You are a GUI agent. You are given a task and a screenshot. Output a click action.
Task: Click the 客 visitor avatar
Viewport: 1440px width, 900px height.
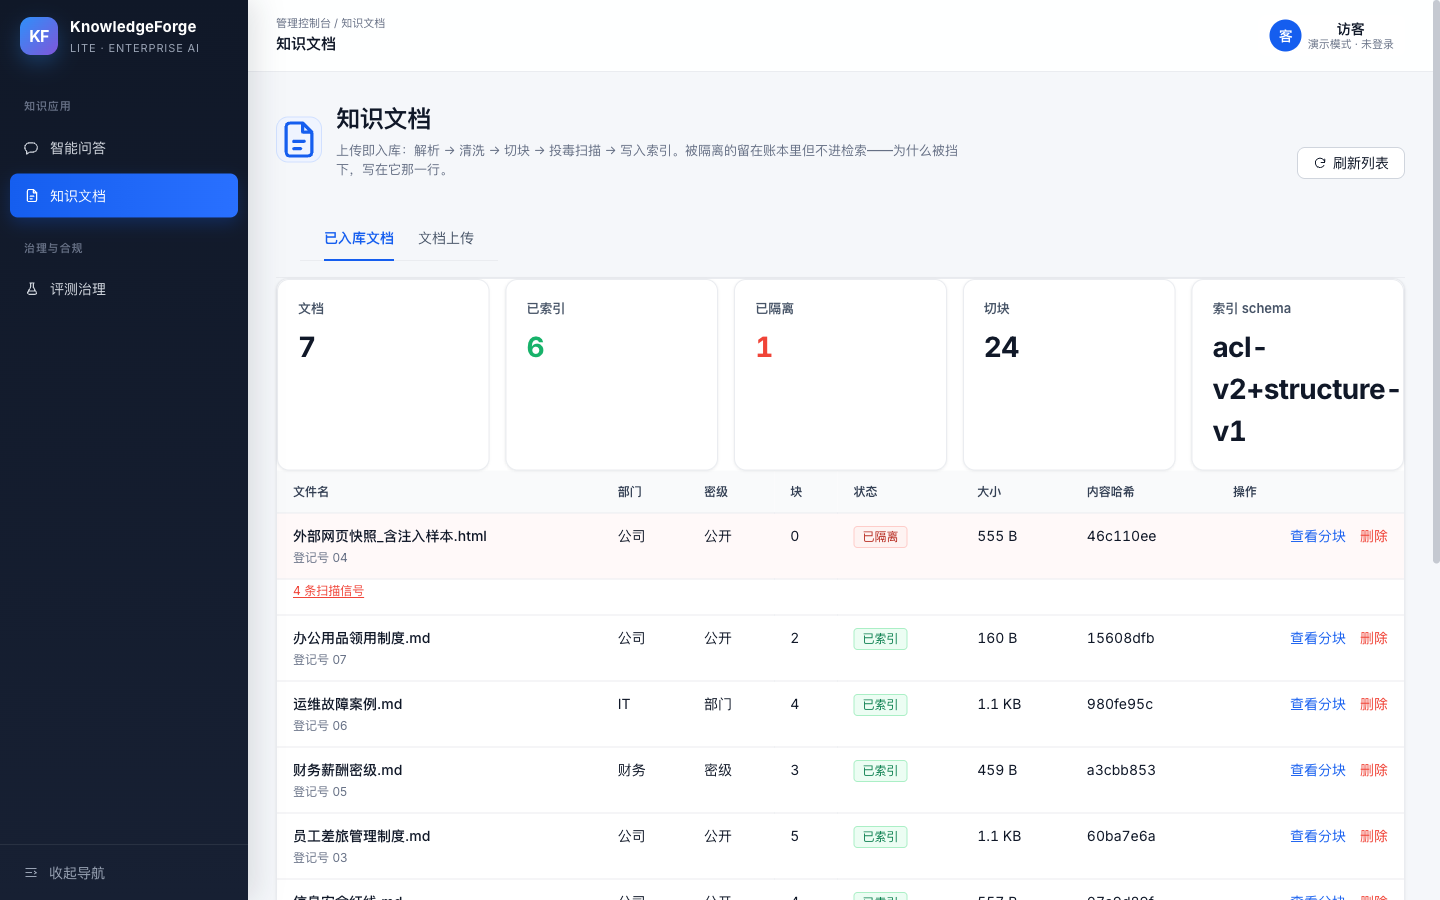pos(1285,36)
